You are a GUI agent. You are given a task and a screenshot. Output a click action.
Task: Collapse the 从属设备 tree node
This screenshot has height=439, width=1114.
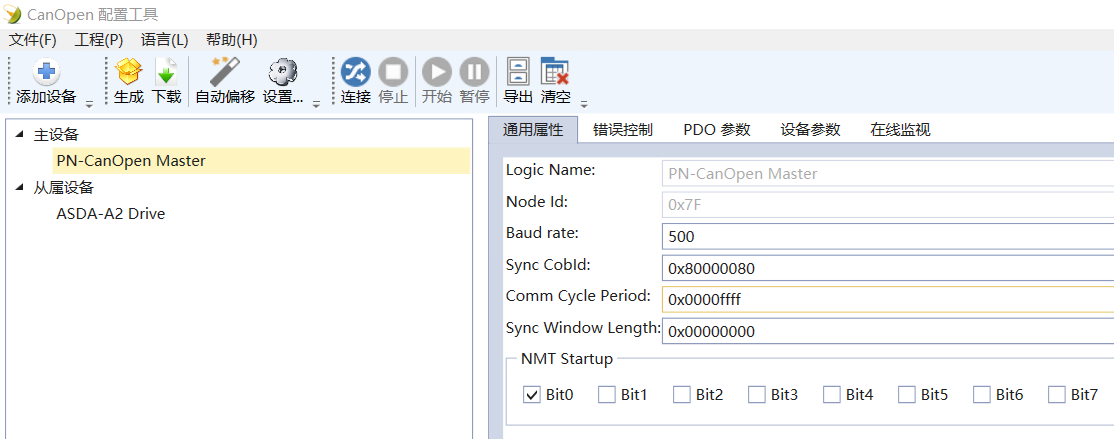coord(19,188)
